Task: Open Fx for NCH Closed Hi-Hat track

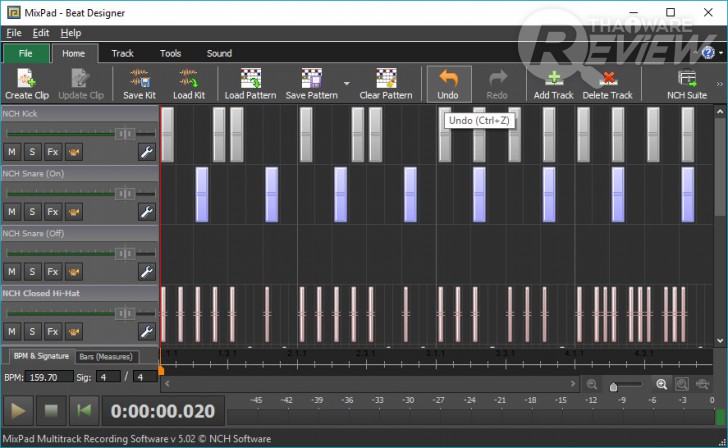Action: tap(52, 331)
